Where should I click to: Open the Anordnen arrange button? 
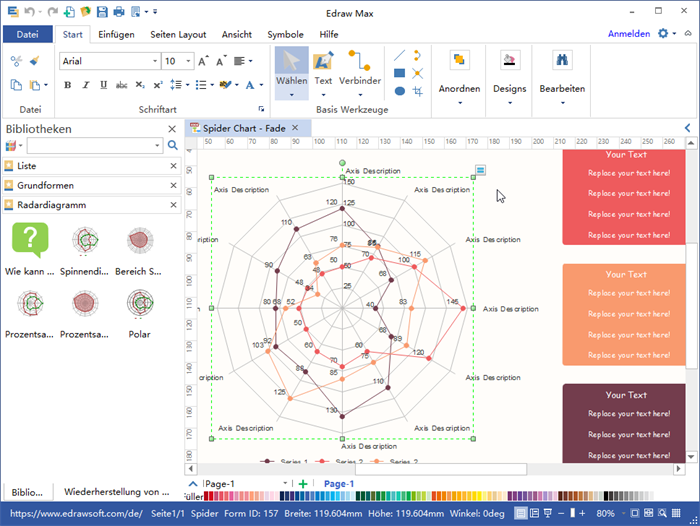click(x=459, y=78)
